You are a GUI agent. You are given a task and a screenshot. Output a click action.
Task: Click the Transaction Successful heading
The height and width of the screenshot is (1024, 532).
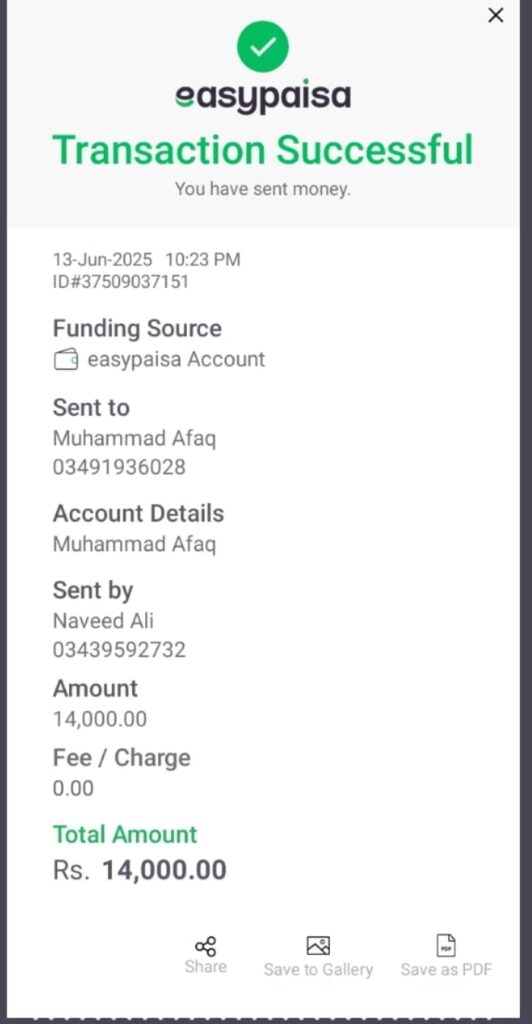pos(262,150)
